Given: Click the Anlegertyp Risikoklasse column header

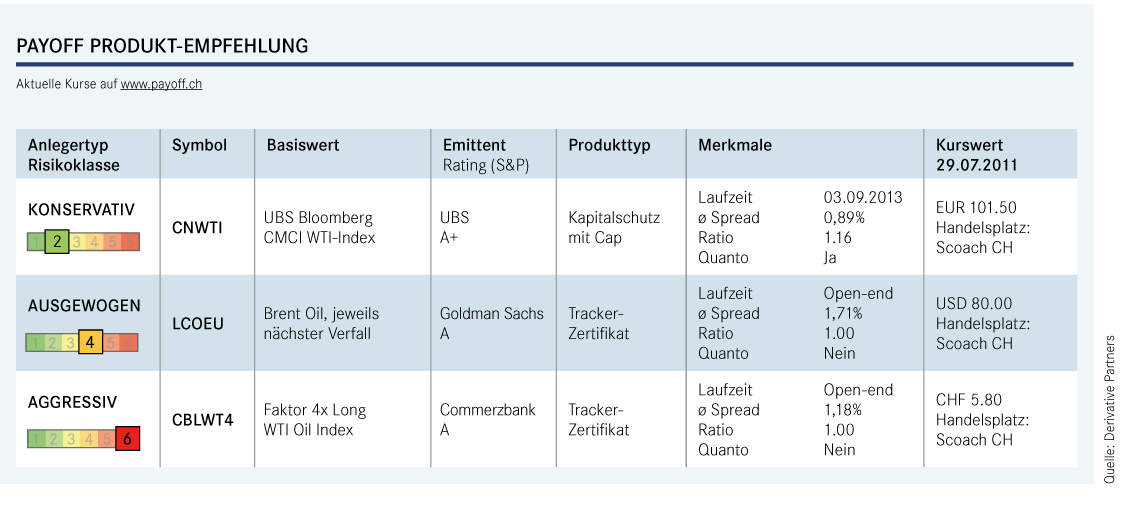Looking at the screenshot, I should (74, 155).
